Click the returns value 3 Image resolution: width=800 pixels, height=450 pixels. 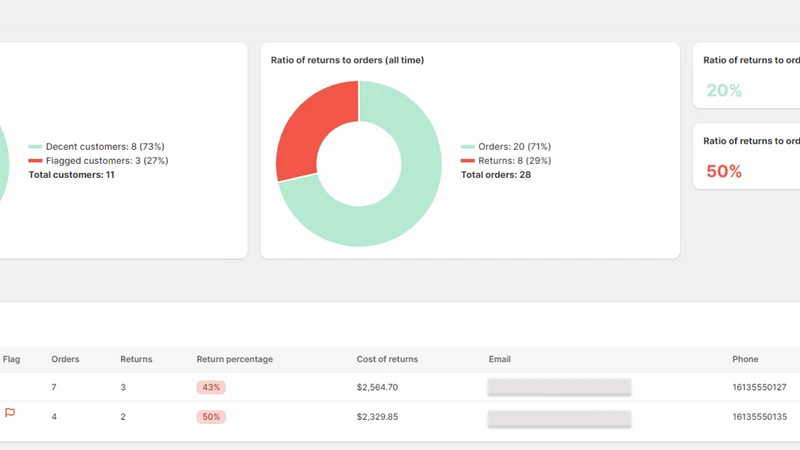pyautogui.click(x=123, y=387)
